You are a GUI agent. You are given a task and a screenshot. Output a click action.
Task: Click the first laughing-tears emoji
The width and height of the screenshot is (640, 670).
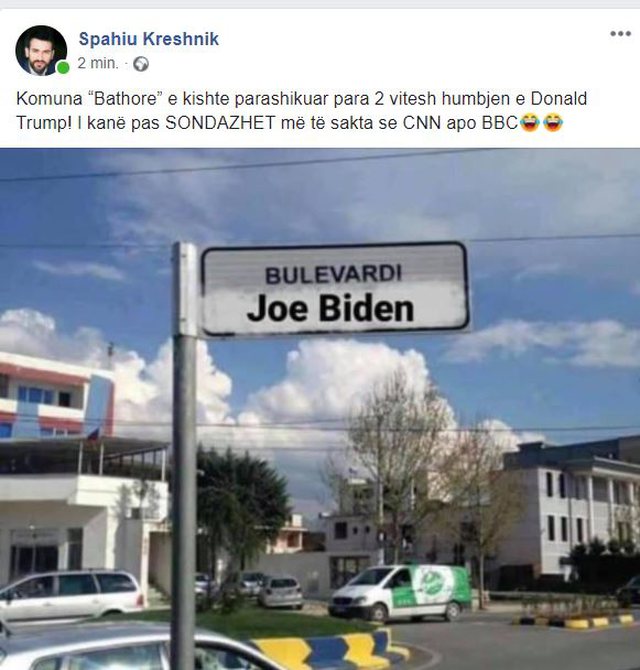coord(530,123)
